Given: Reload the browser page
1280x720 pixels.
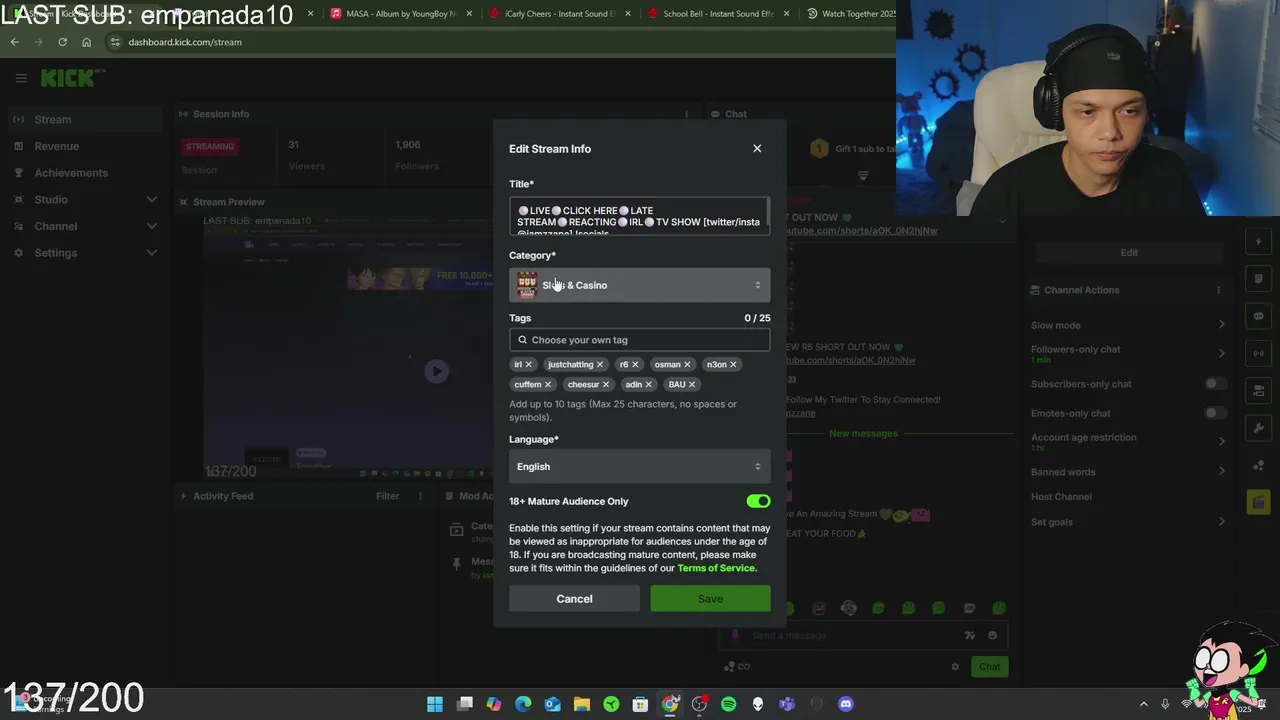Looking at the screenshot, I should click(x=62, y=42).
